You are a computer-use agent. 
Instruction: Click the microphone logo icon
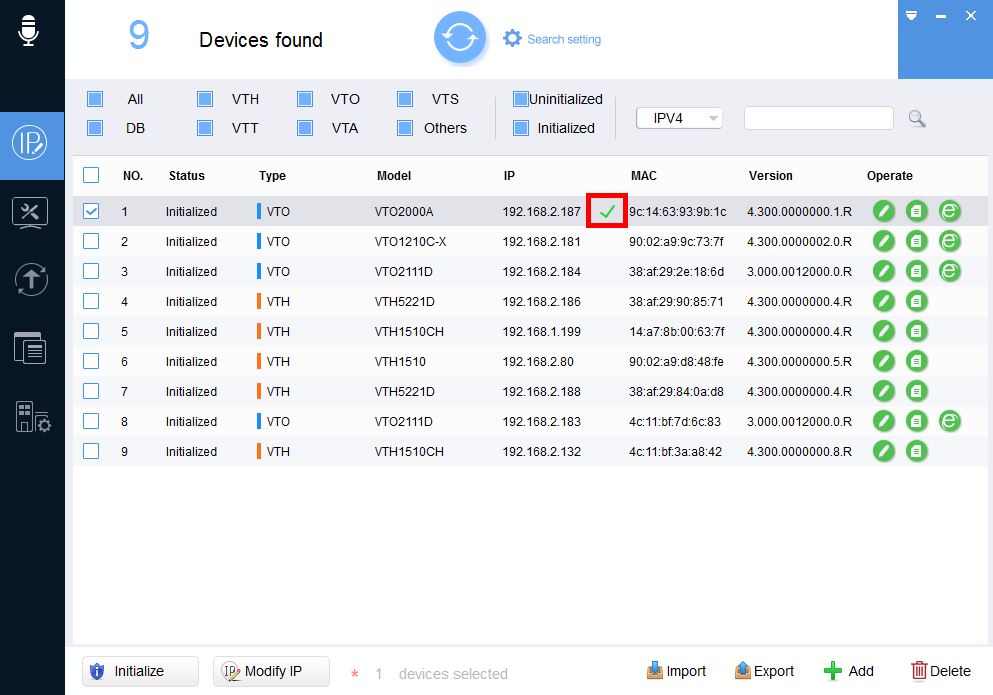pos(28,30)
